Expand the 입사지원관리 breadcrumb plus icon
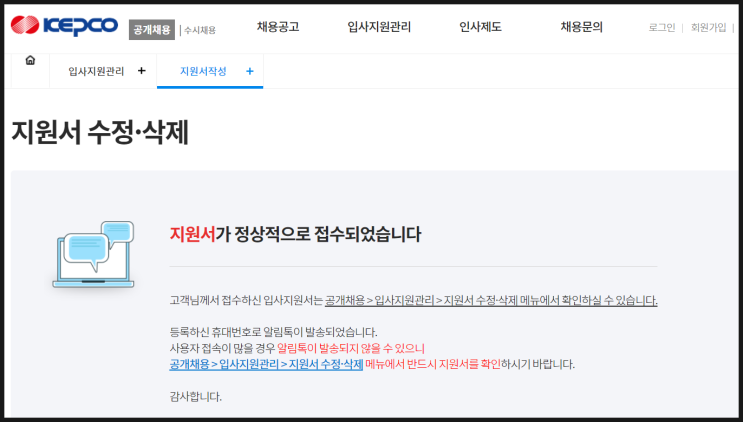Screen dimensions: 743x422 coord(141,71)
